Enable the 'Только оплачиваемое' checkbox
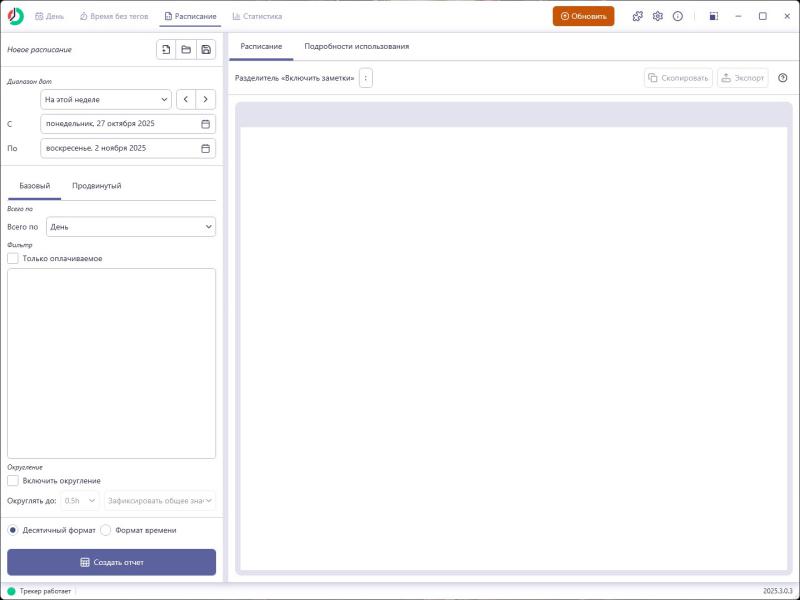 click(13, 258)
